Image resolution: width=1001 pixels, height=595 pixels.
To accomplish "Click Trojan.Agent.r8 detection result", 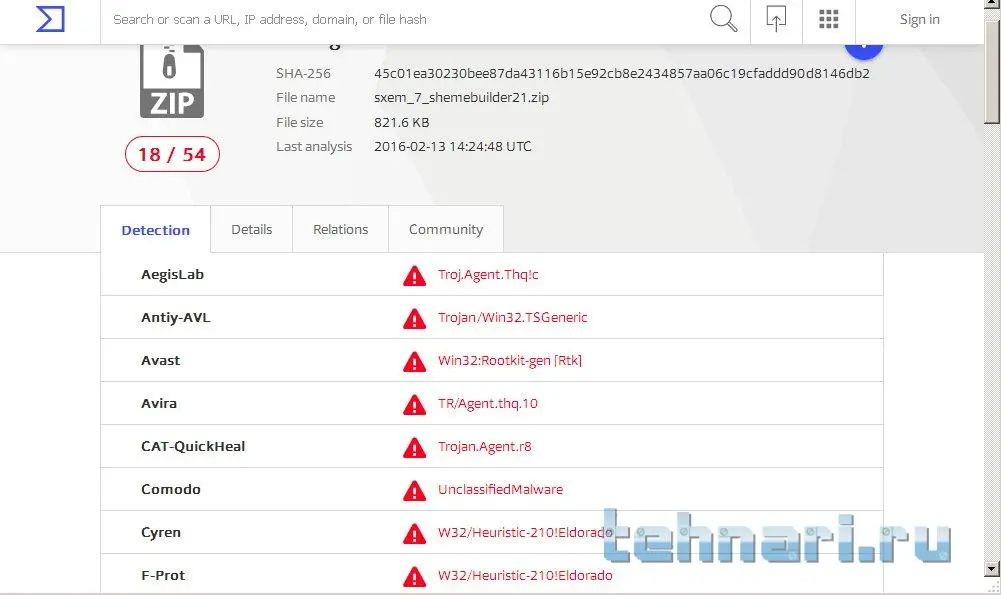I will click(484, 446).
